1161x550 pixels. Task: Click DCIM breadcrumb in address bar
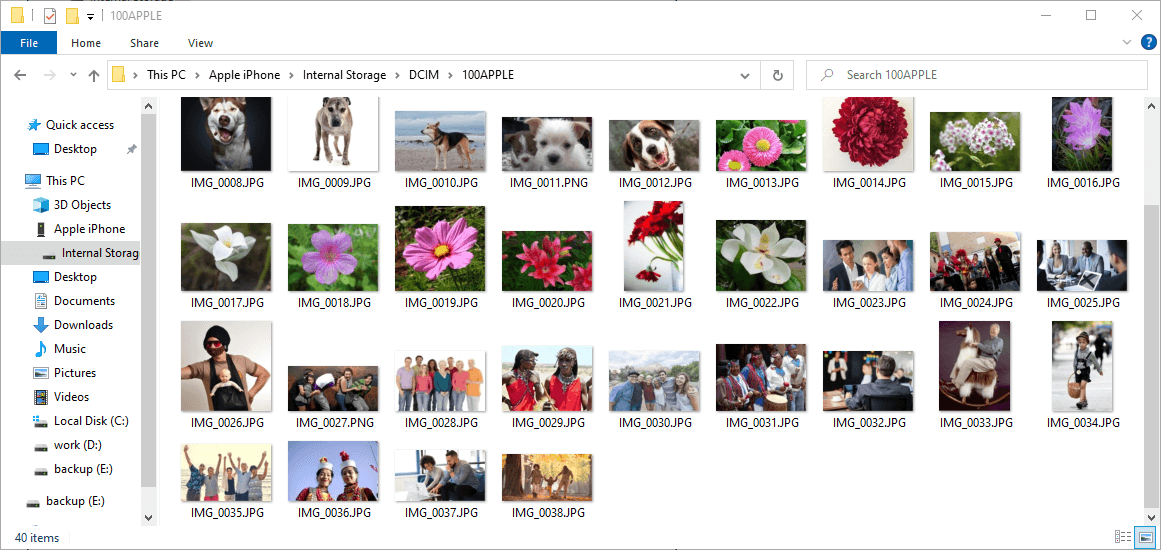[425, 75]
